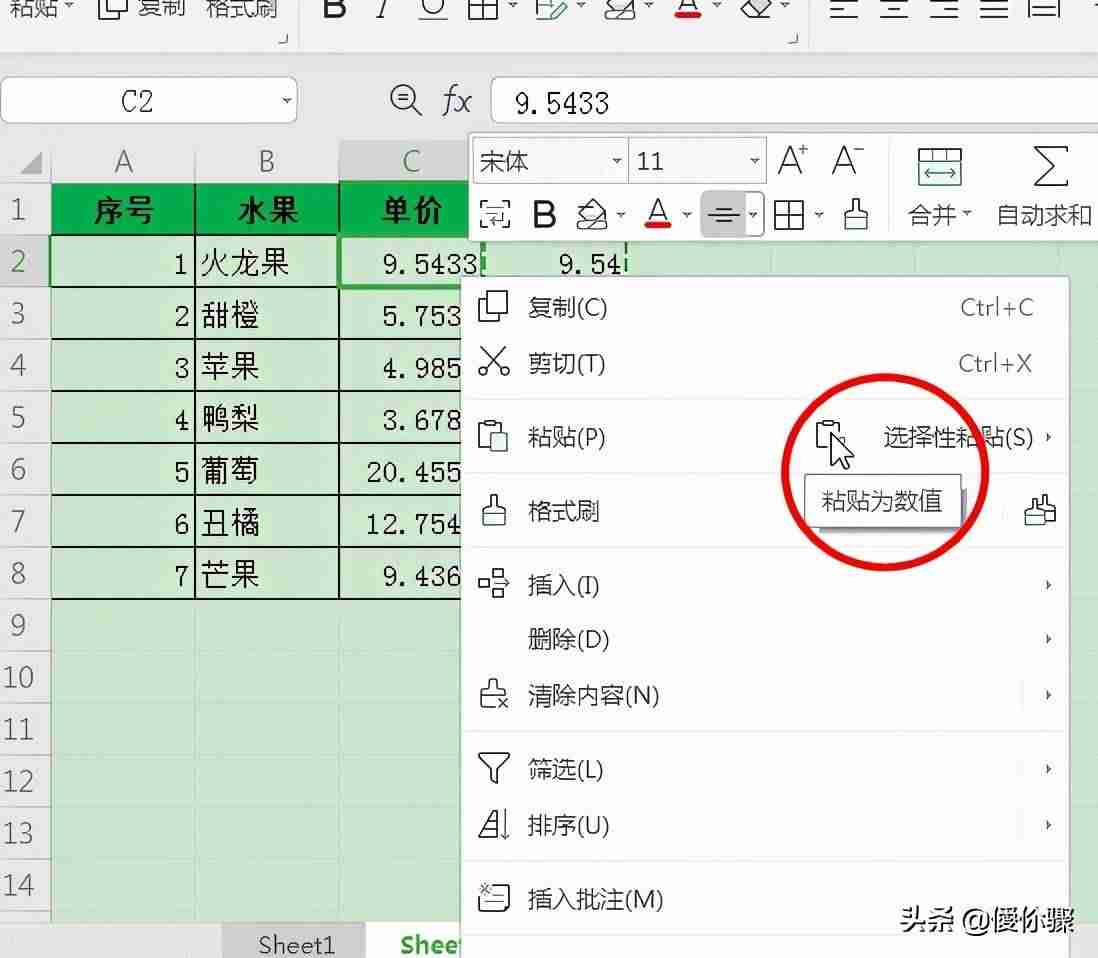Screen dimensions: 1098x958
Task: Click the select-region icon left of mini toolbar Bold
Action: (x=494, y=214)
